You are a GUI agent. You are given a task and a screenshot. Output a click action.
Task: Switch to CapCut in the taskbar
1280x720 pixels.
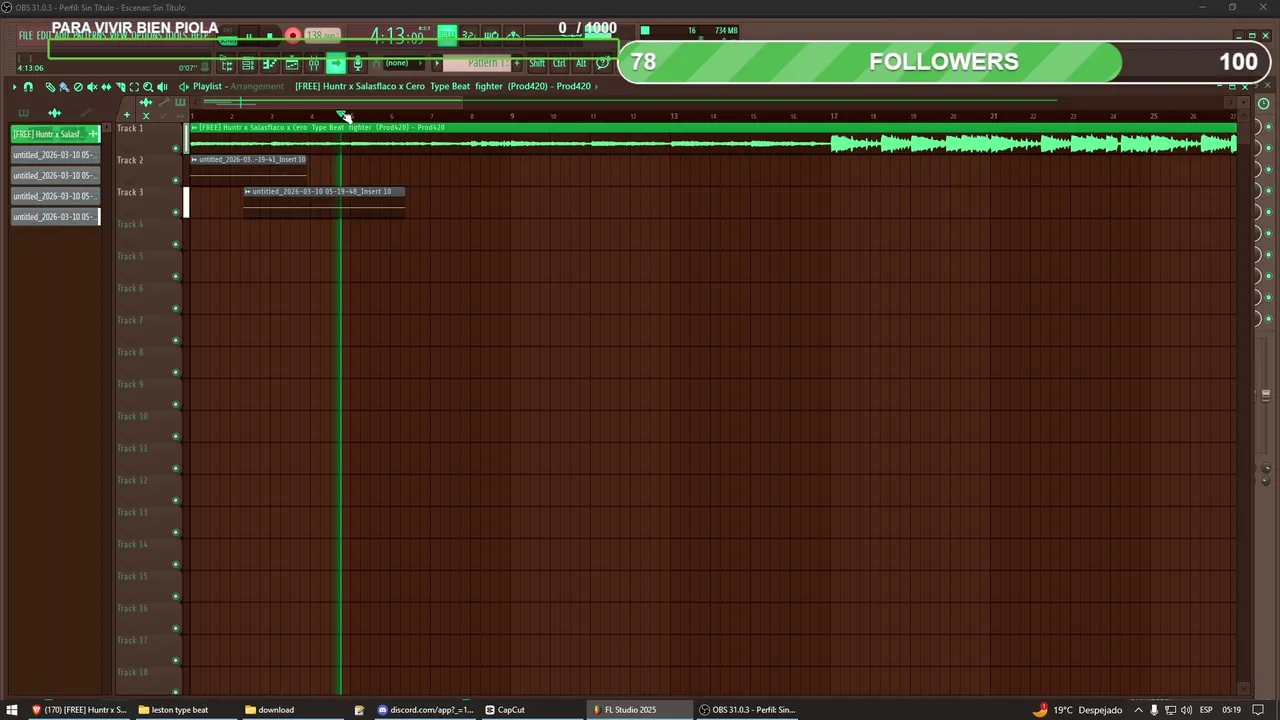(x=505, y=710)
